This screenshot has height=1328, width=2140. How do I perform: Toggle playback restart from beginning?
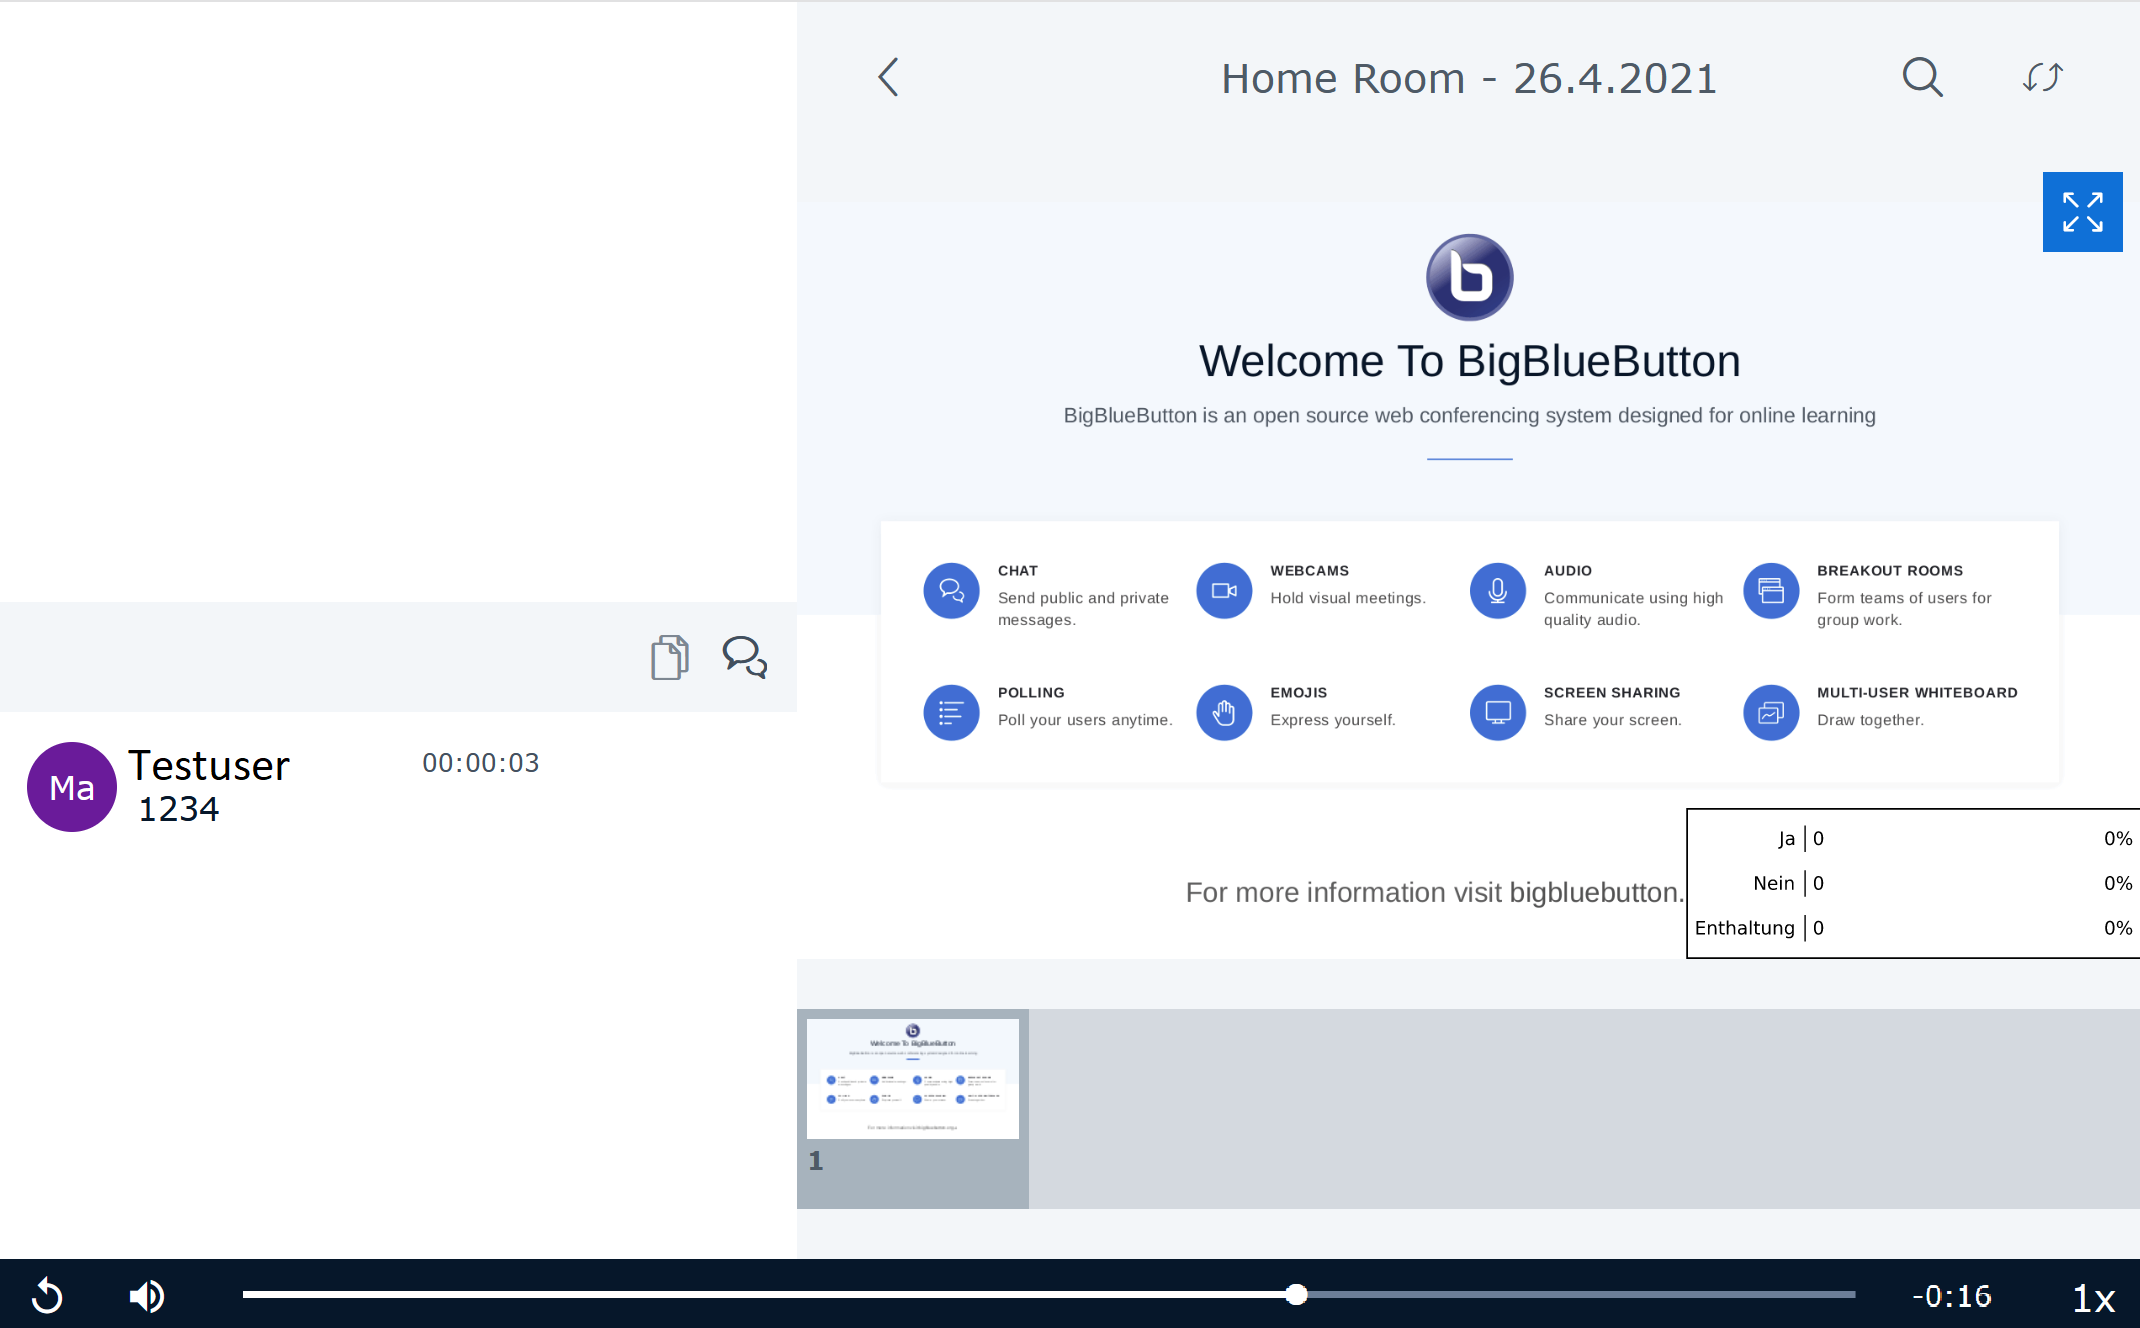click(46, 1295)
